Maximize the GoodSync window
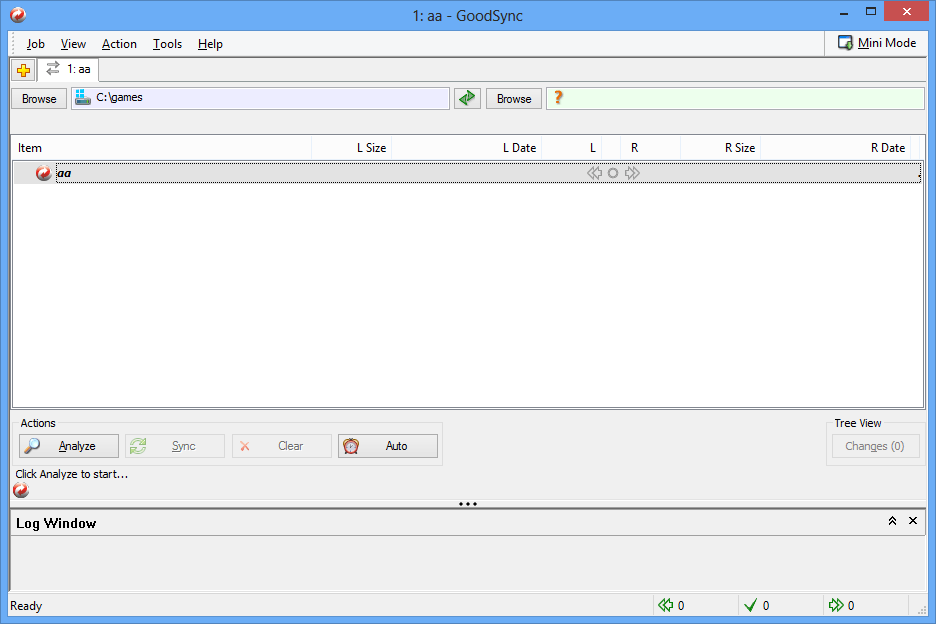Image resolution: width=936 pixels, height=624 pixels. click(x=871, y=12)
